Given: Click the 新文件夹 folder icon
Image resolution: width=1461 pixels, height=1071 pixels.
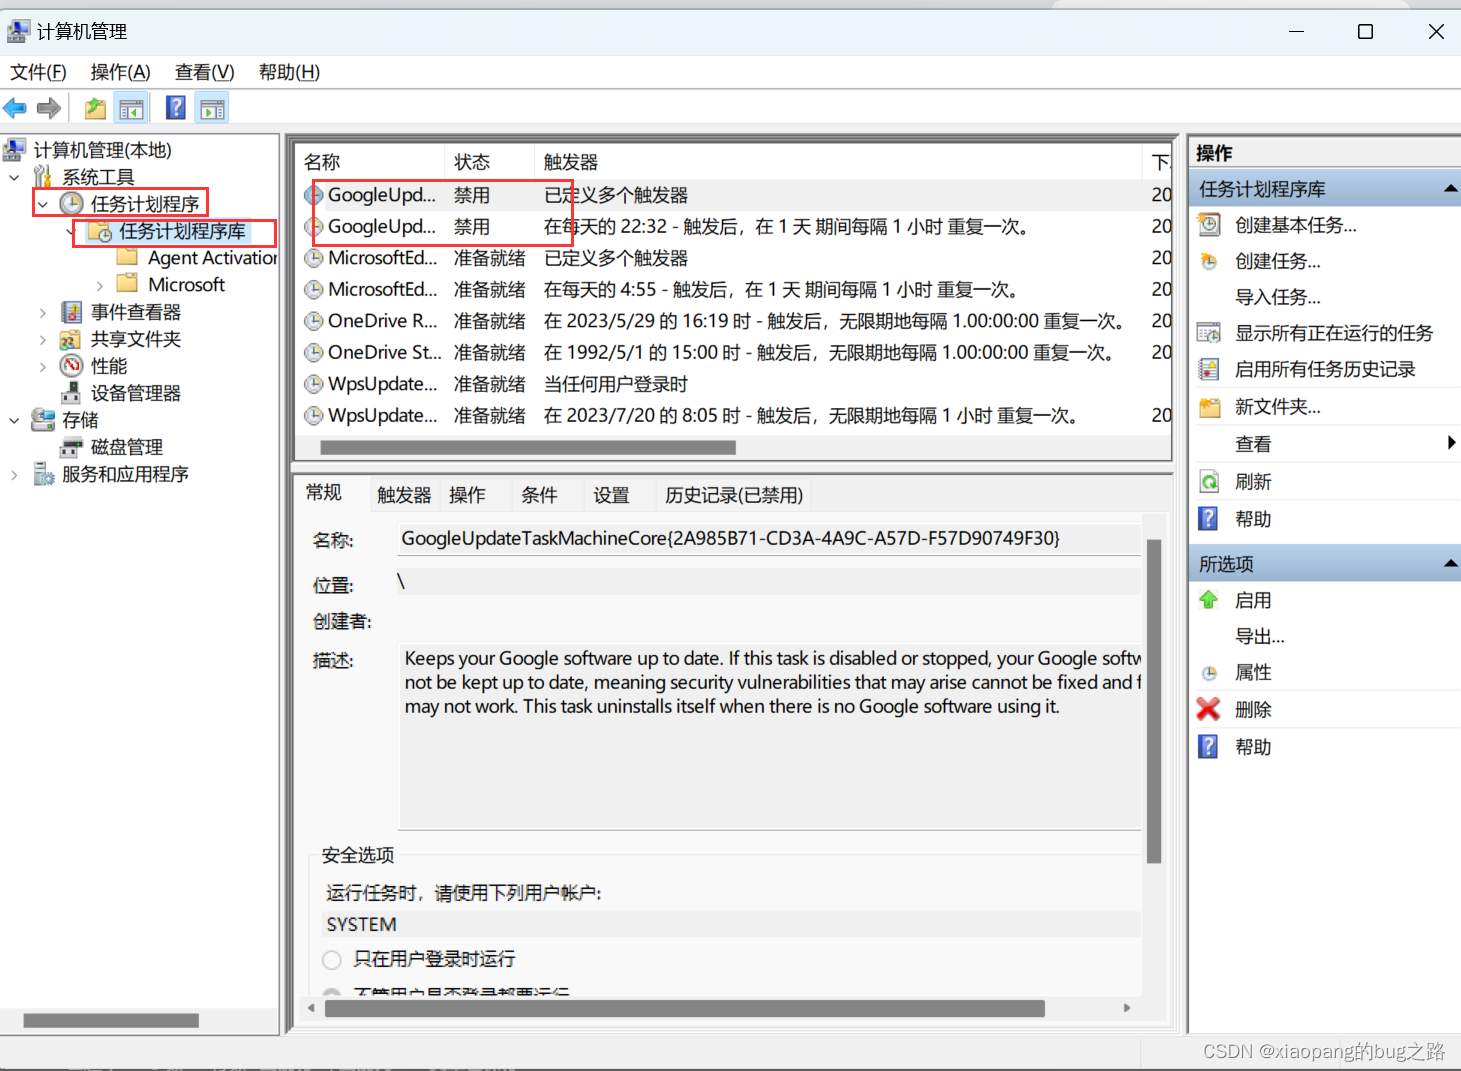Looking at the screenshot, I should pyautogui.click(x=1210, y=407).
